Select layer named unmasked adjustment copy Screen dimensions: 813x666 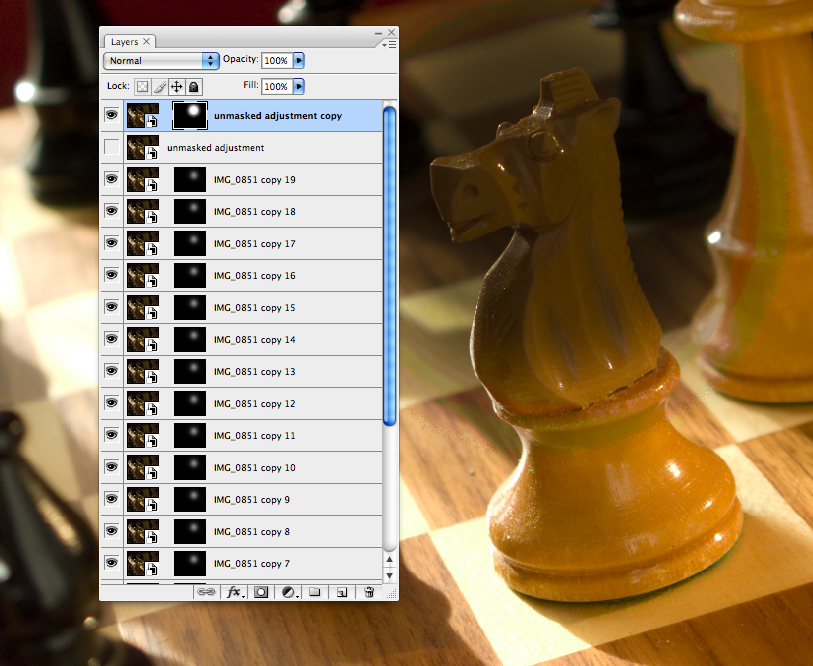click(278, 116)
